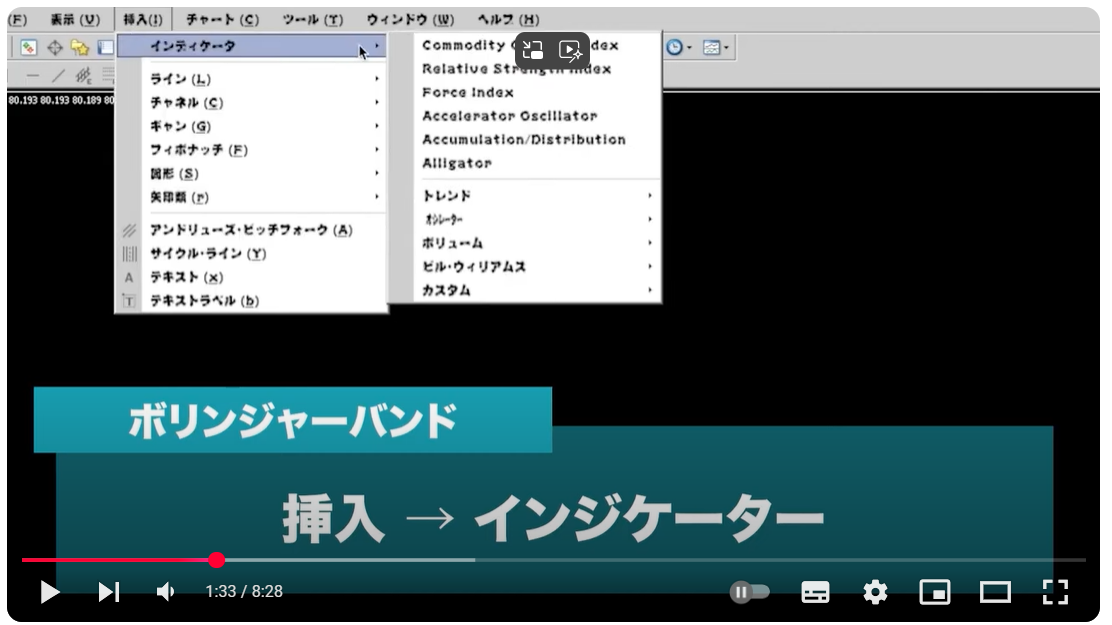Toggle subtitles/closed captions

tap(815, 592)
